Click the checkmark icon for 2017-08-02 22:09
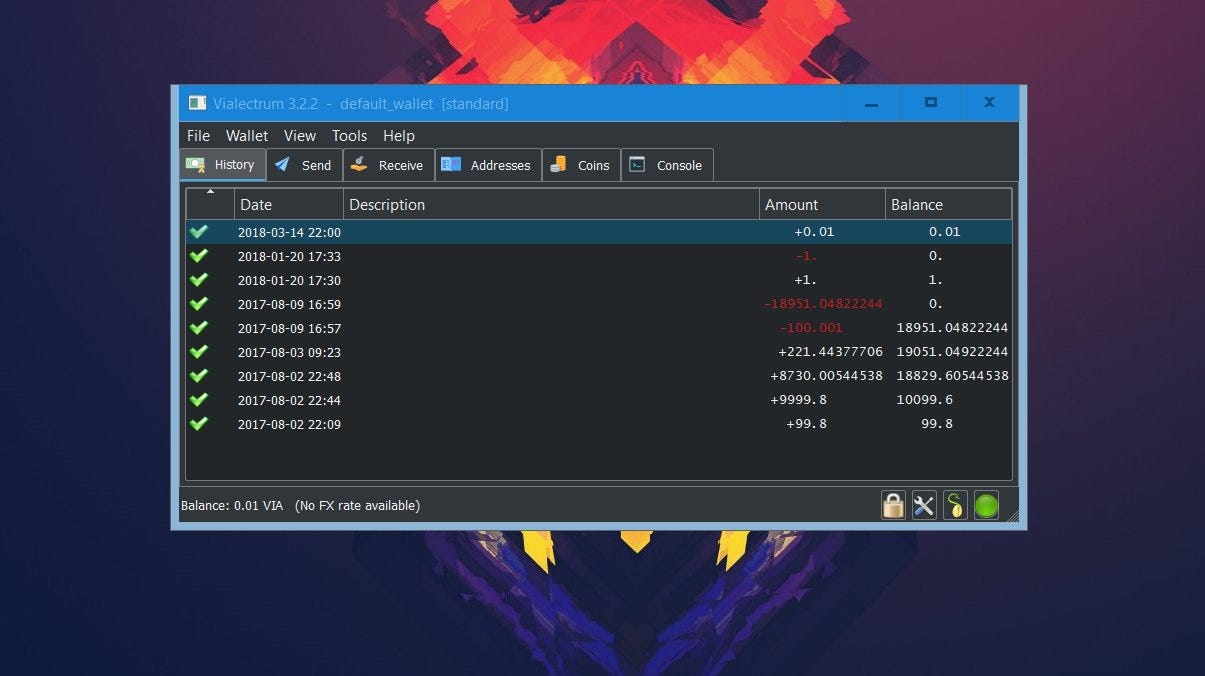The image size is (1205, 676). click(199, 424)
